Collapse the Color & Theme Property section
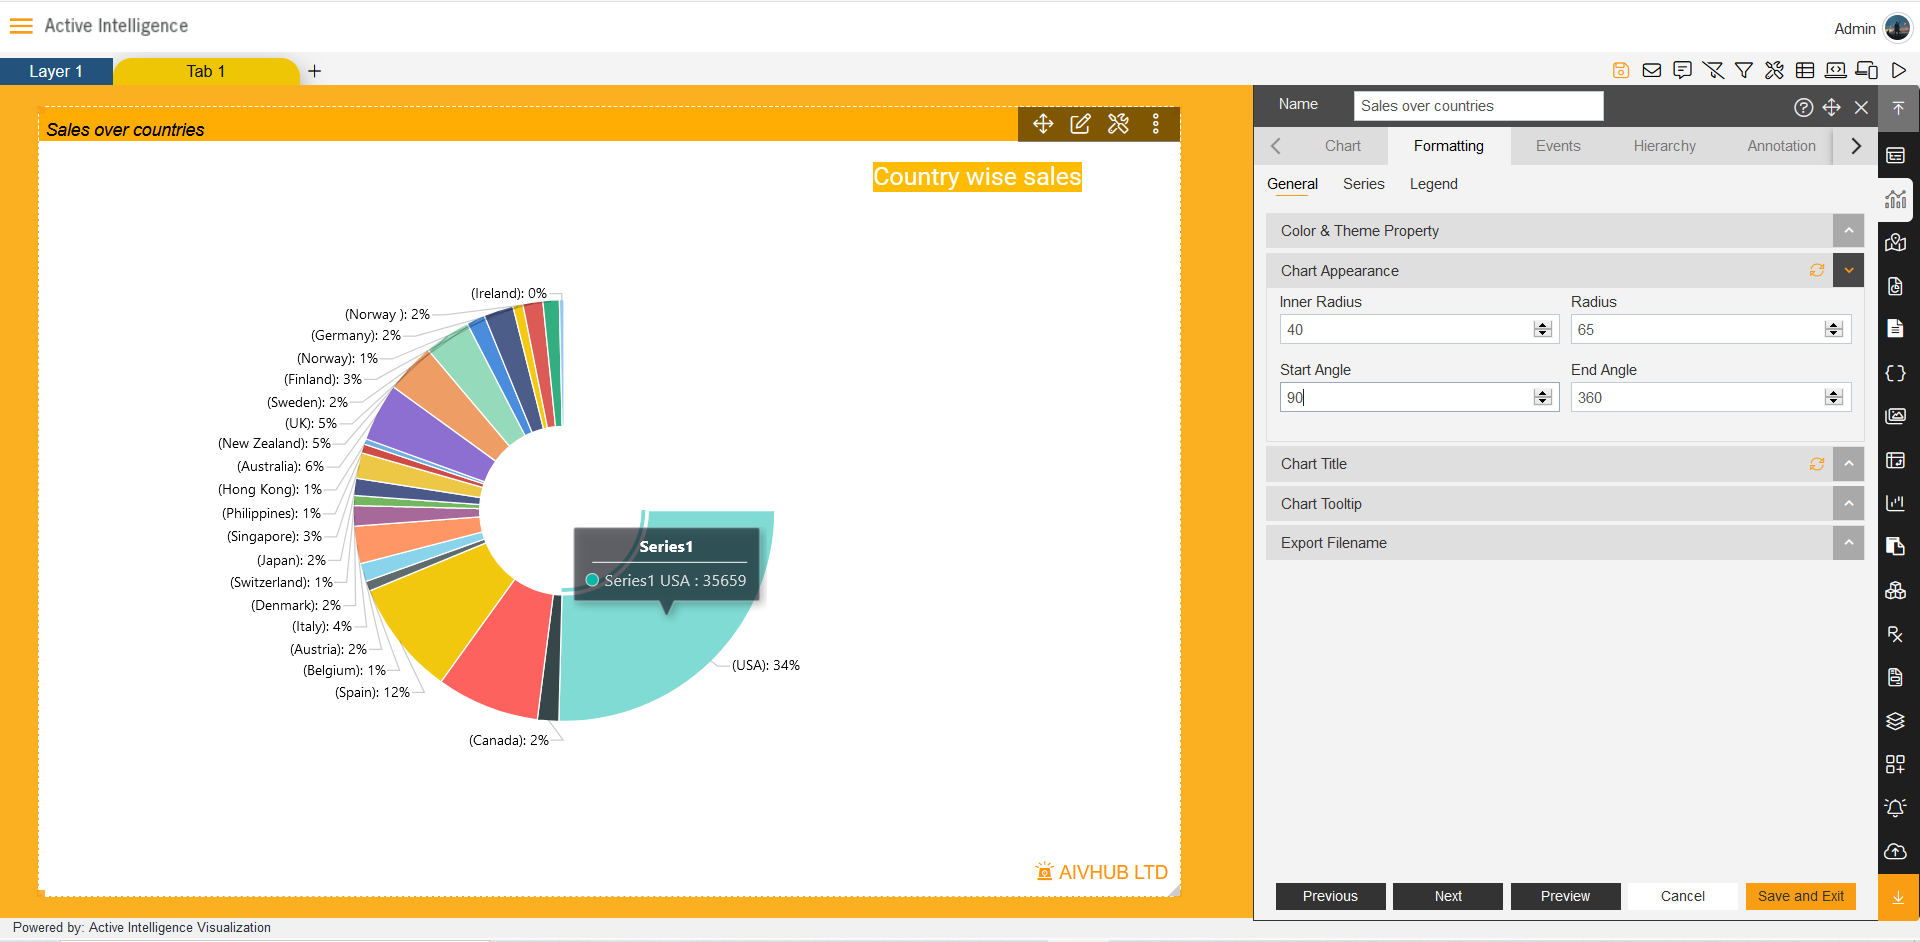 pyautogui.click(x=1848, y=231)
